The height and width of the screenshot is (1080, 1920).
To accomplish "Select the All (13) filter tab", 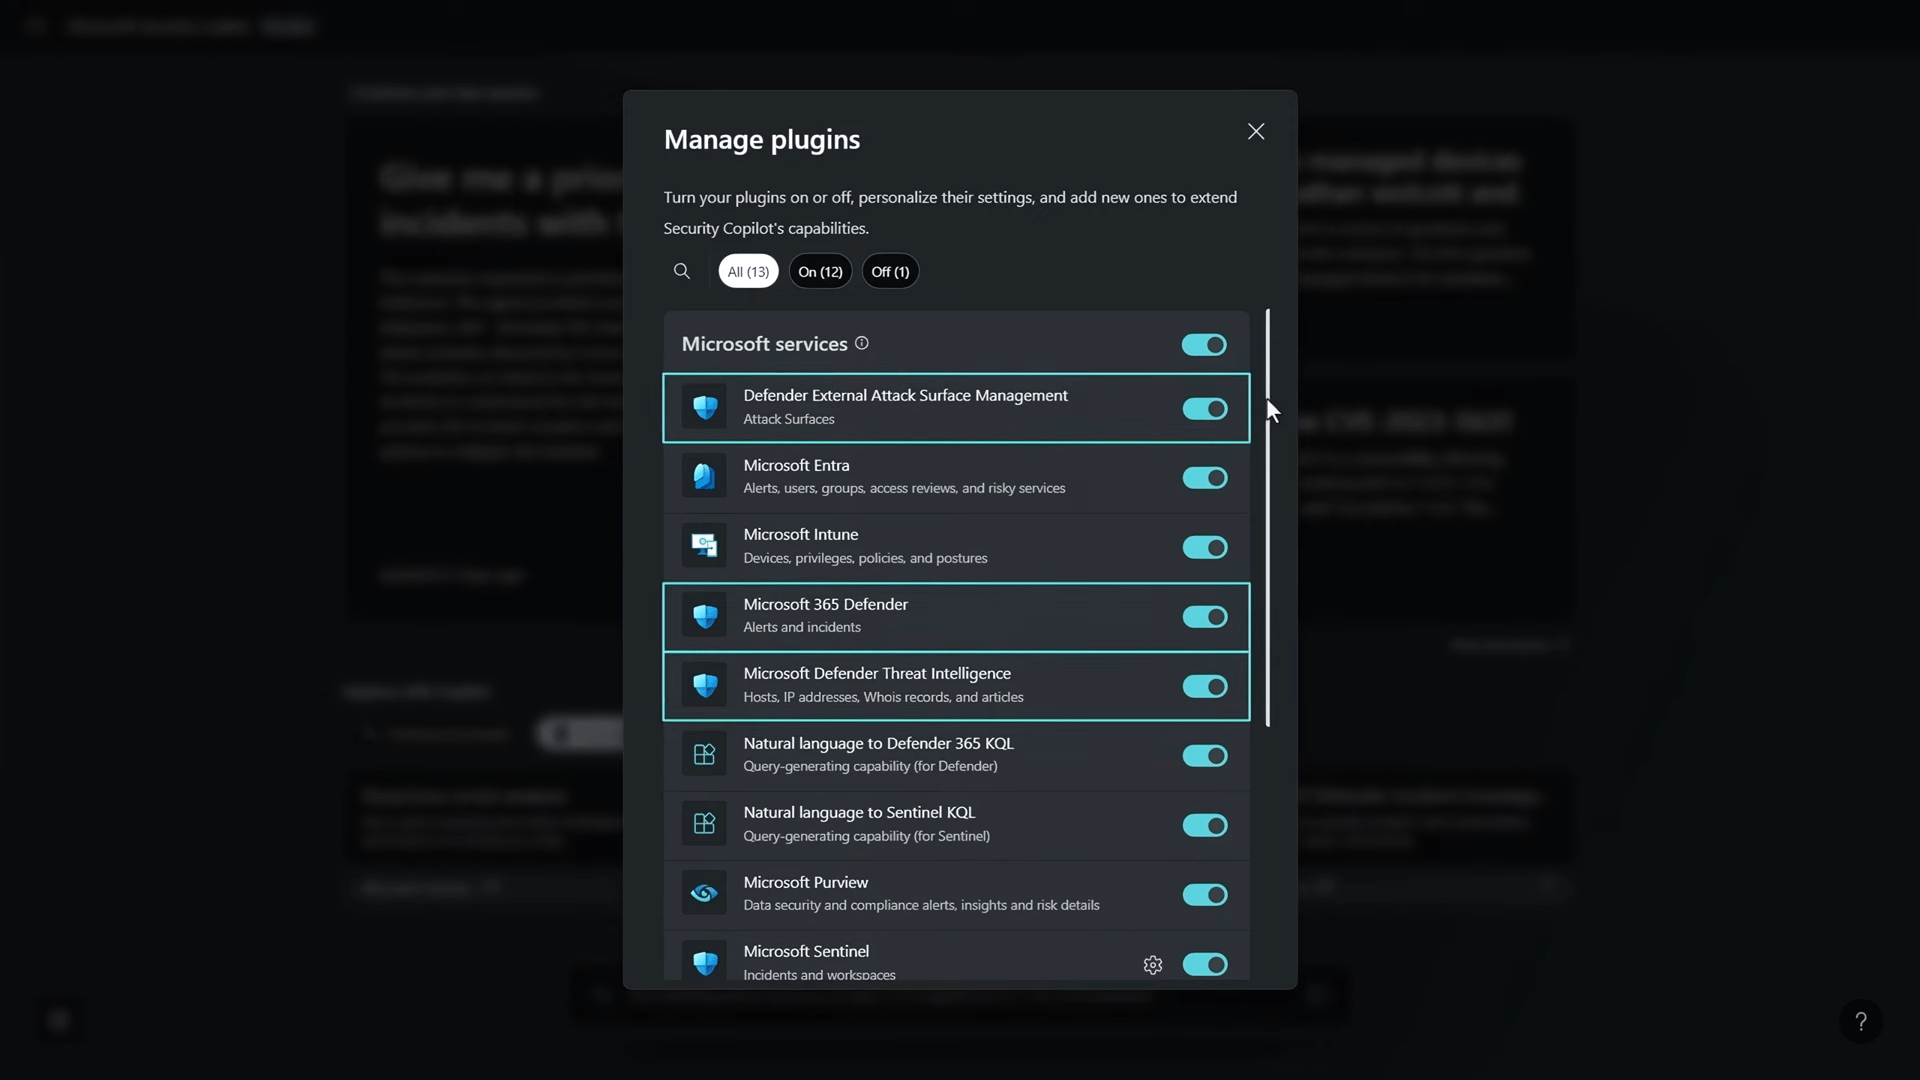I will (748, 270).
